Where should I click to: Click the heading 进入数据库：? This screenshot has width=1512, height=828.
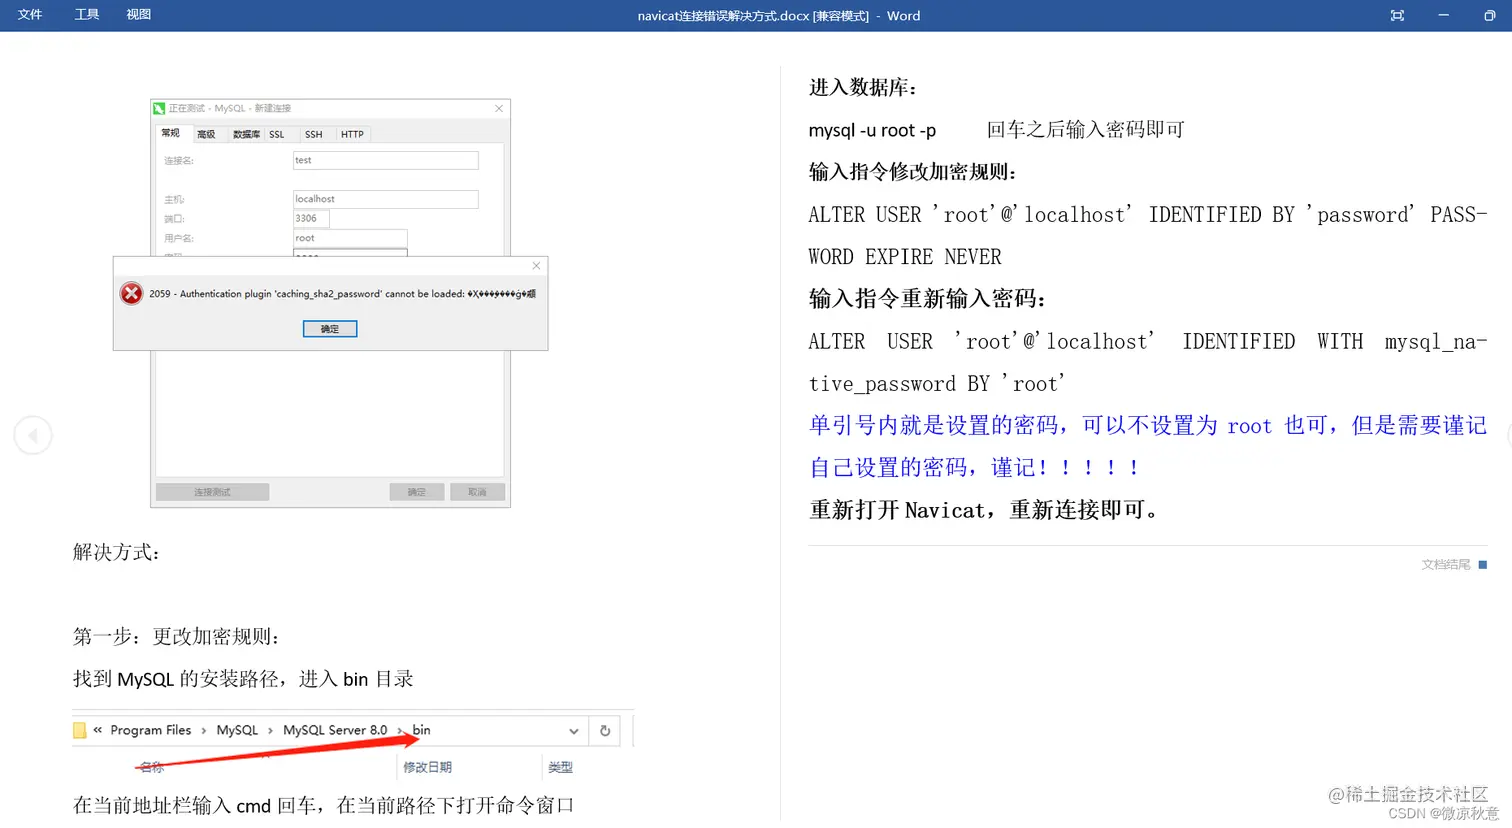[x=864, y=87]
